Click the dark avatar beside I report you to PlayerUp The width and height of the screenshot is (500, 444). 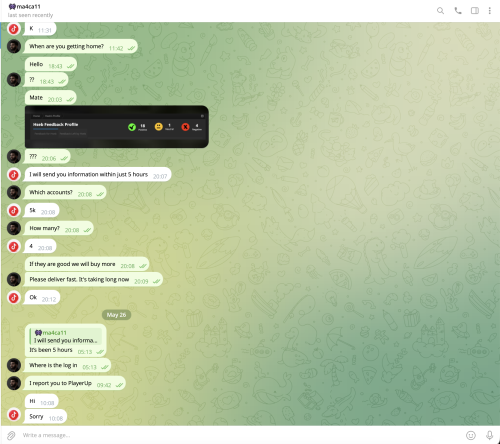(x=14, y=383)
